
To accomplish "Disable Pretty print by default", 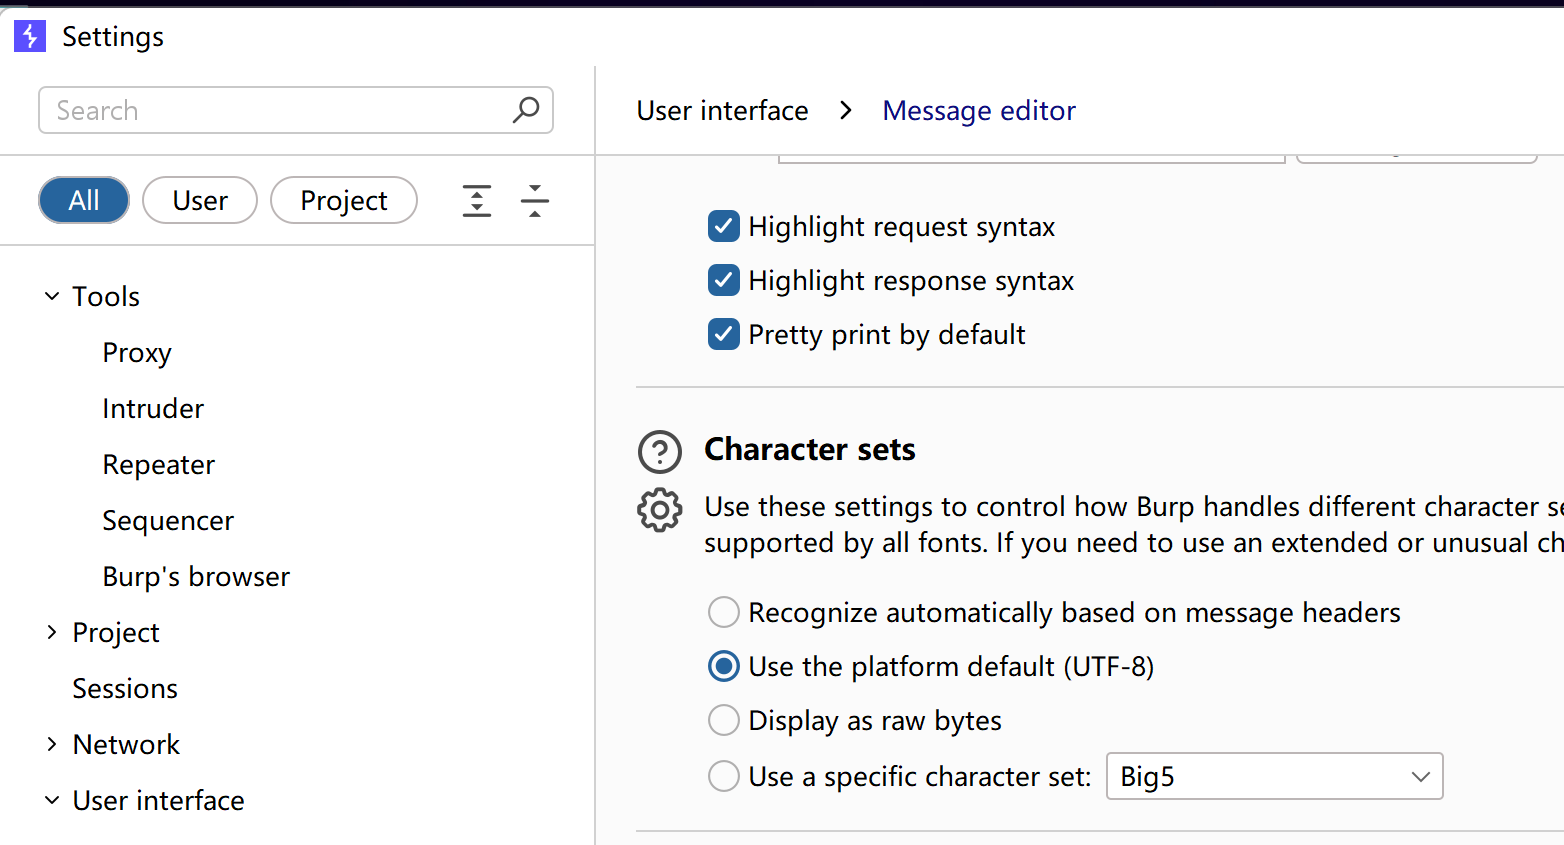I will pos(724,335).
